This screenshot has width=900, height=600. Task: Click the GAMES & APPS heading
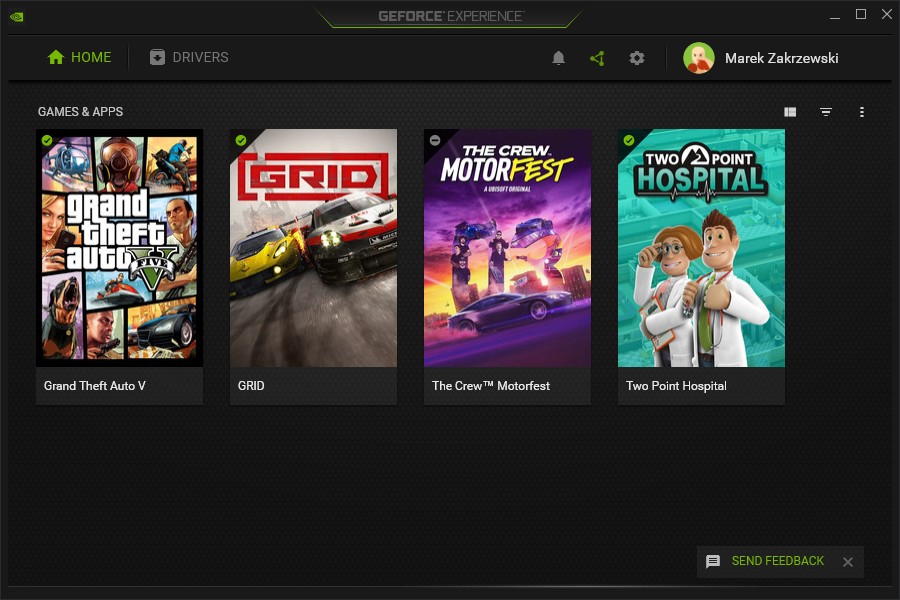tap(80, 112)
